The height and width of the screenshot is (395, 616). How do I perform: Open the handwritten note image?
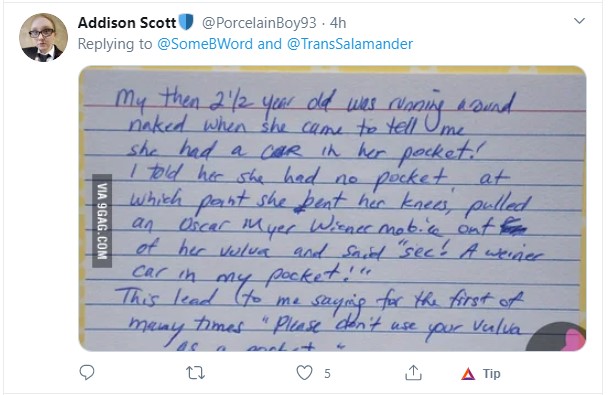332,208
